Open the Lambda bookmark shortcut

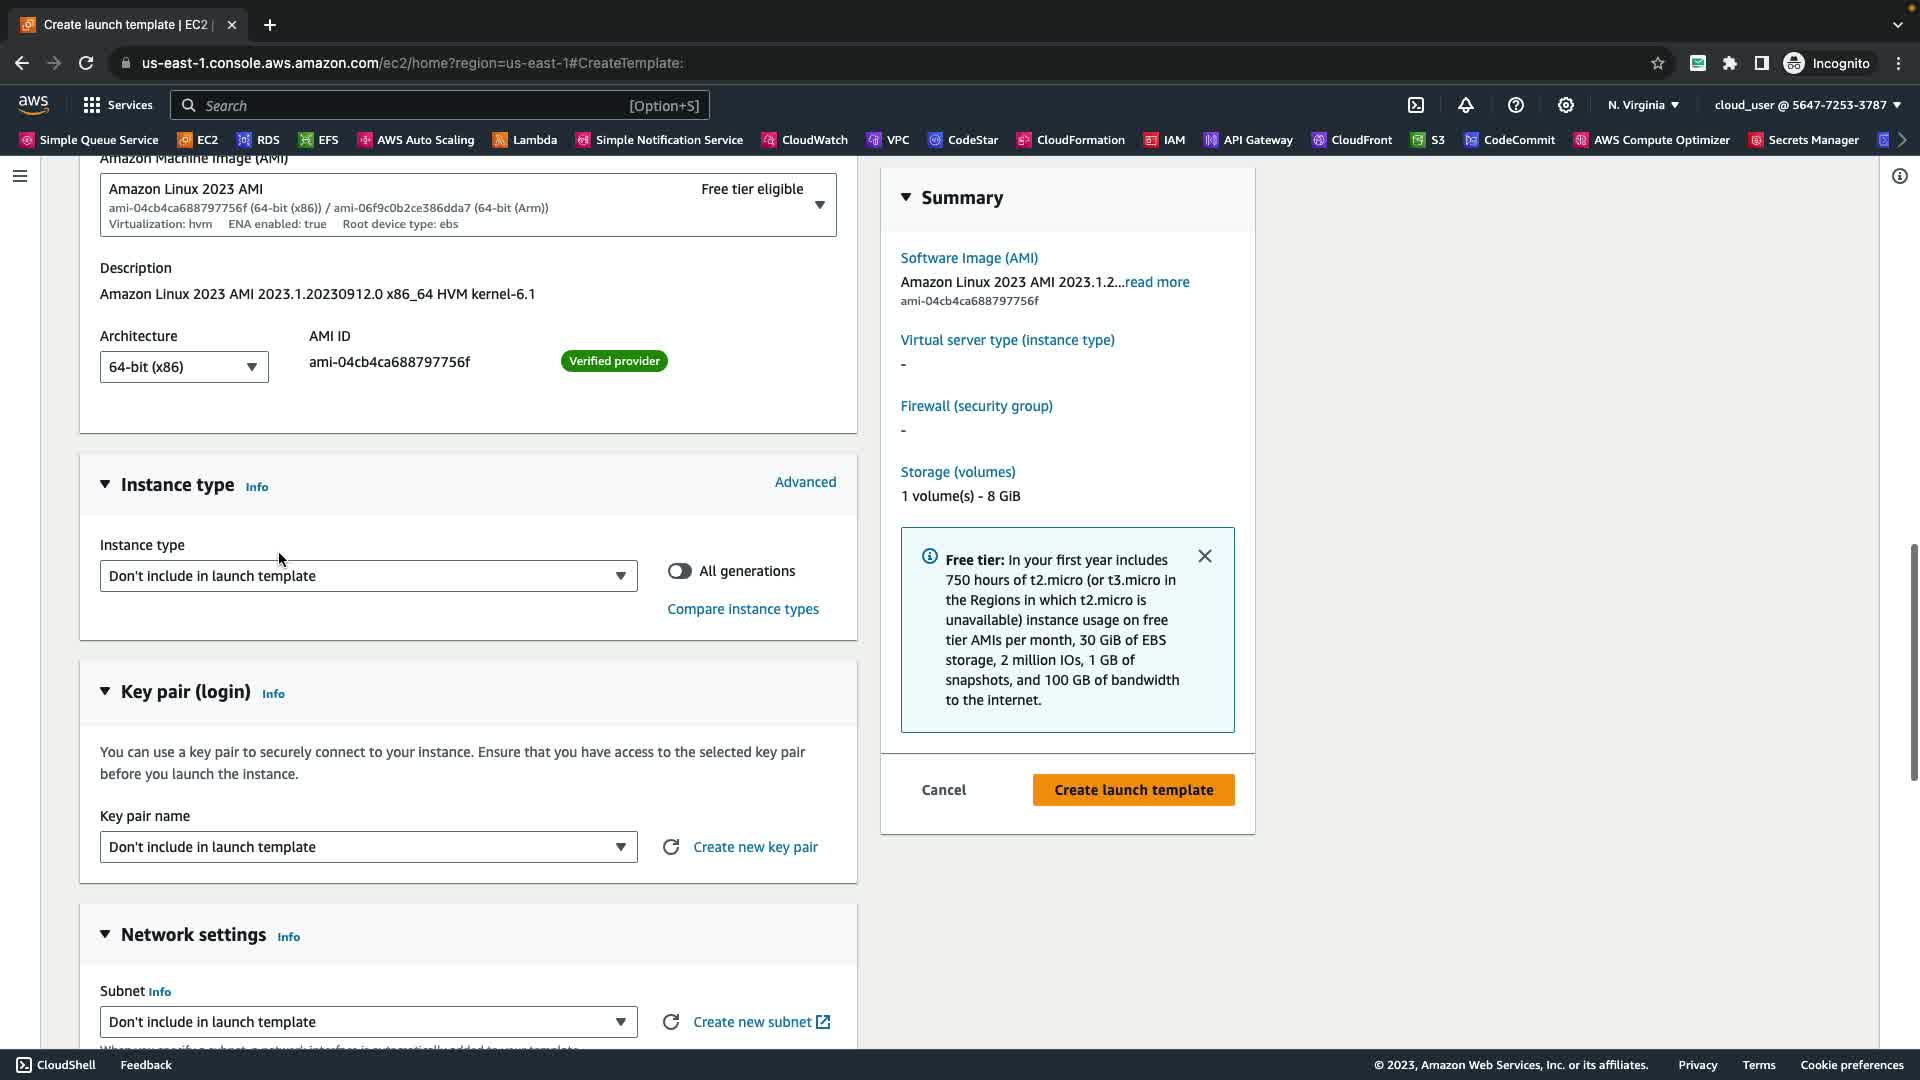click(x=525, y=140)
